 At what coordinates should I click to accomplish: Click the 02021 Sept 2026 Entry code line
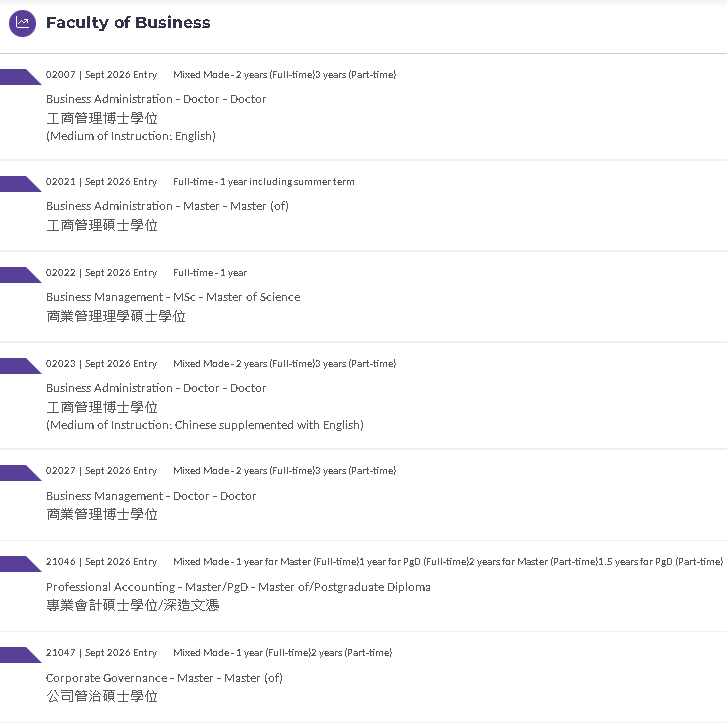101,182
